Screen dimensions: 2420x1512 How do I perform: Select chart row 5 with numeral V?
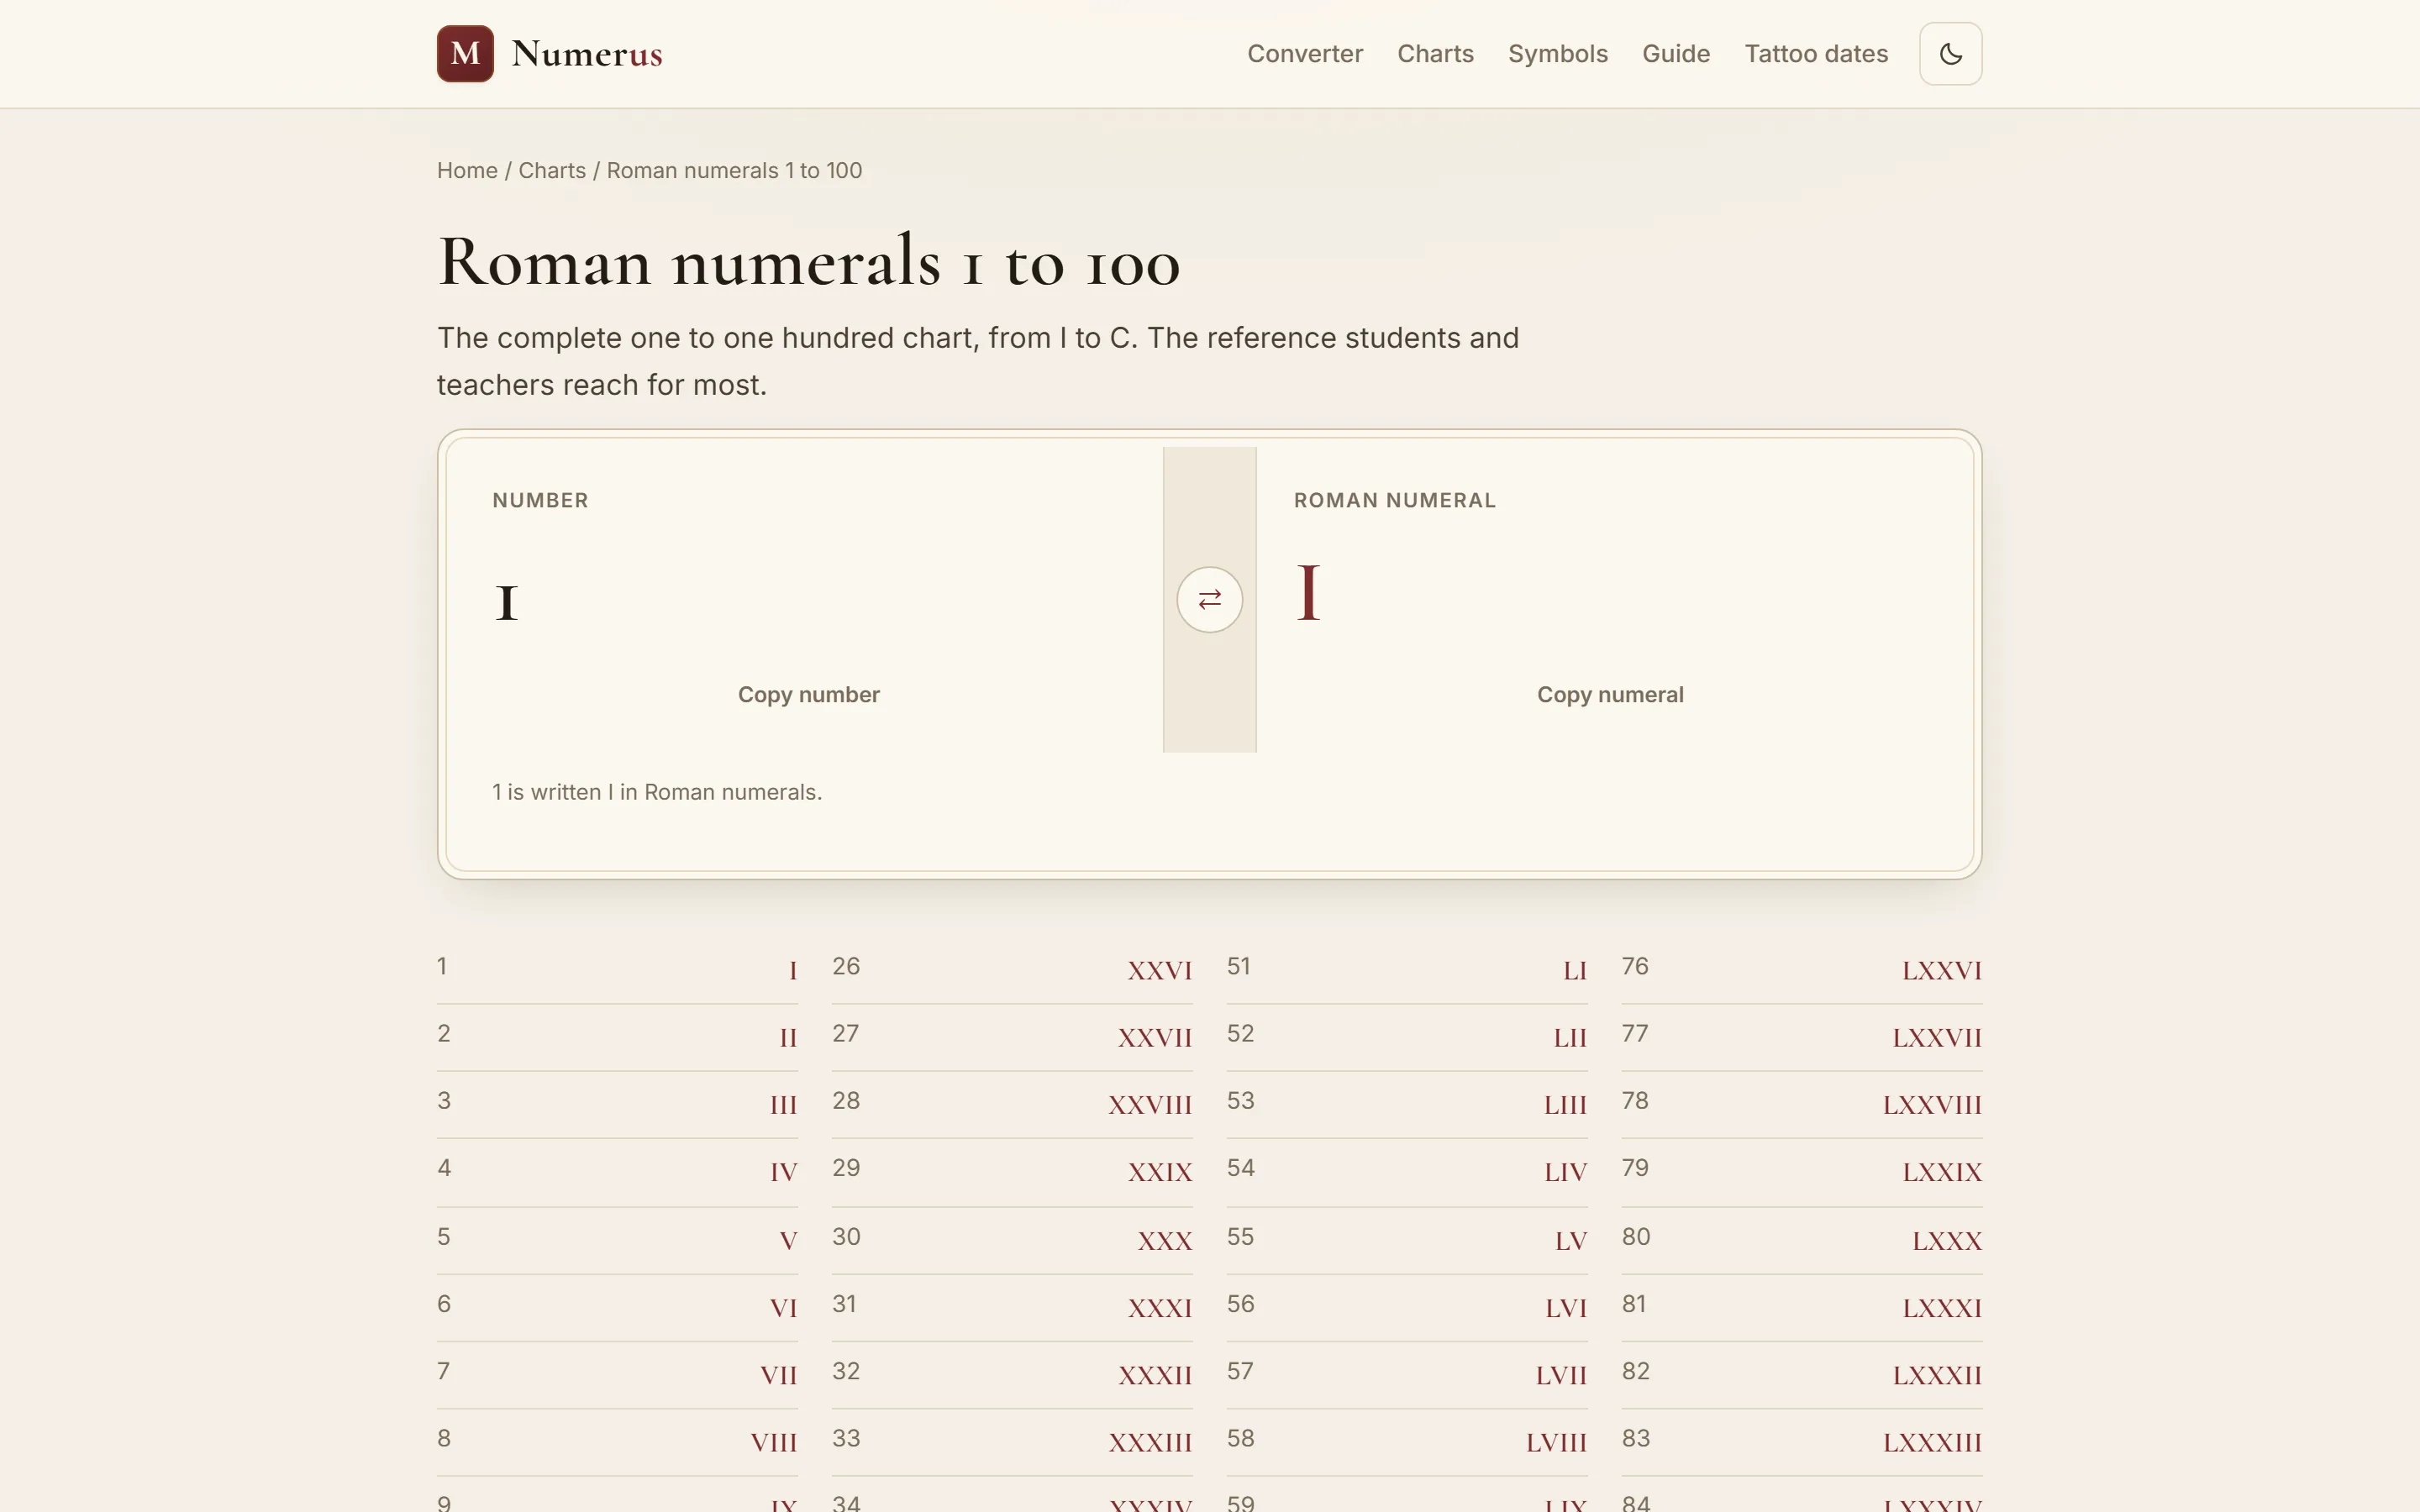617,1240
